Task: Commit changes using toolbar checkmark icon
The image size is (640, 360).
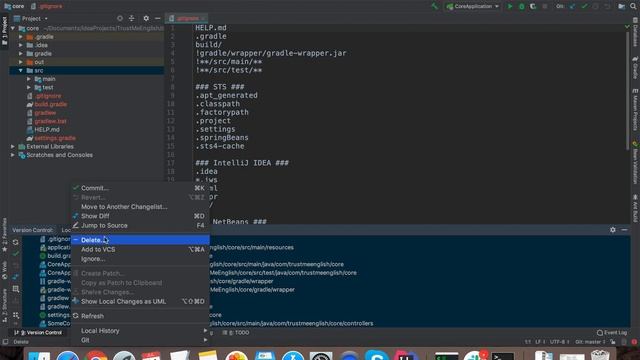Action: click(x=584, y=6)
